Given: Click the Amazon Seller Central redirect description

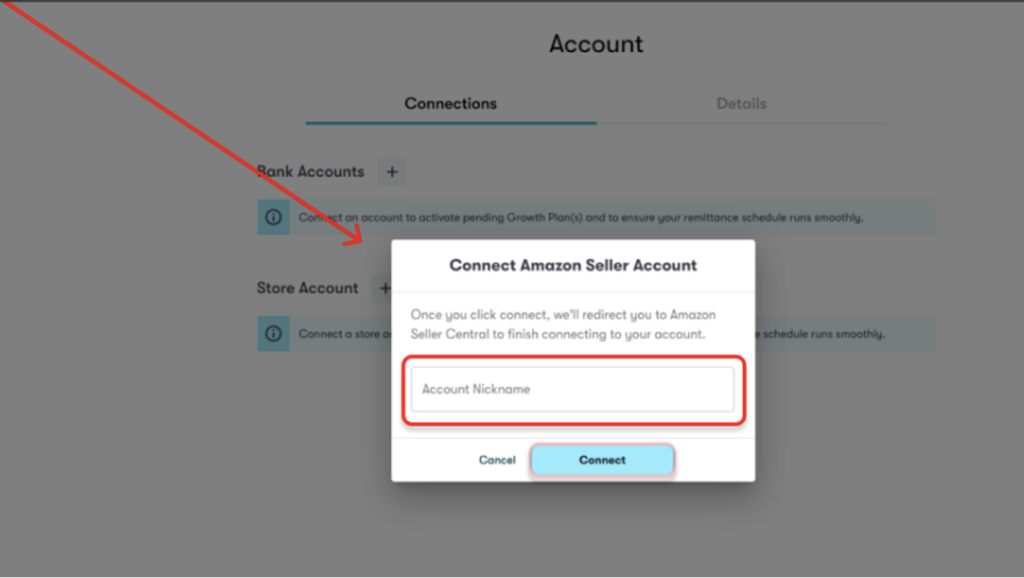Looking at the screenshot, I should point(563,325).
